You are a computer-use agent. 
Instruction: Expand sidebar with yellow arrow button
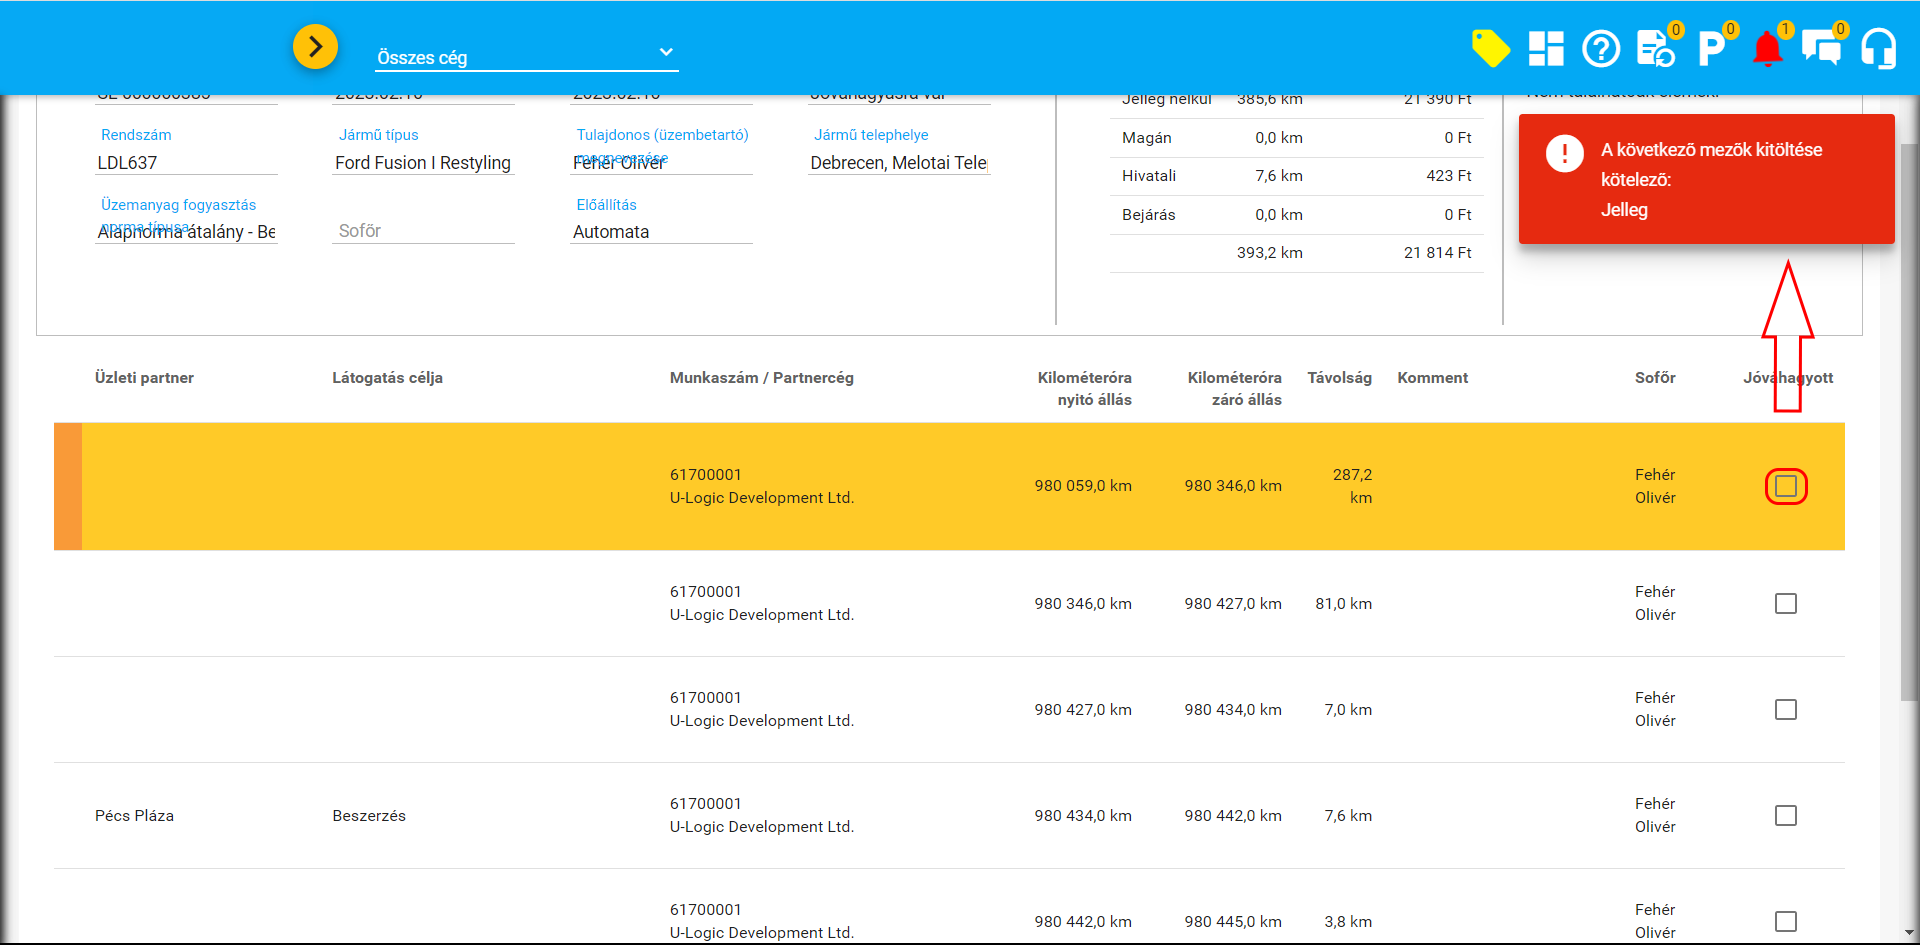click(315, 46)
